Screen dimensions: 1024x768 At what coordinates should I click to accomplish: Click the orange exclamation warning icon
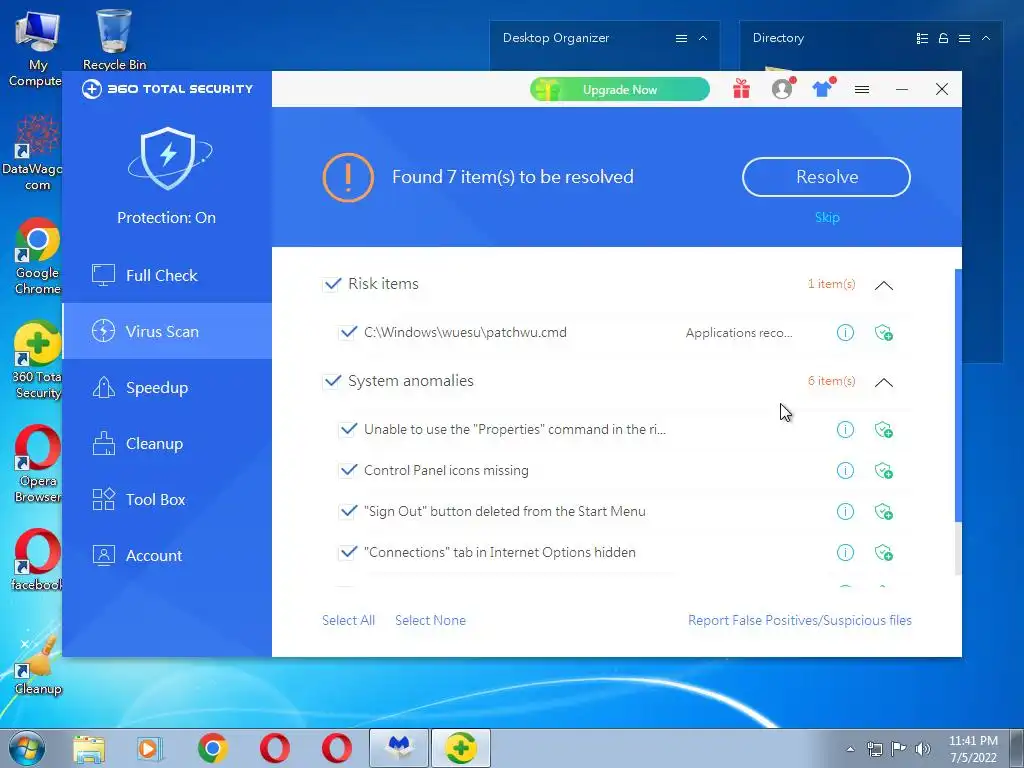point(348,177)
